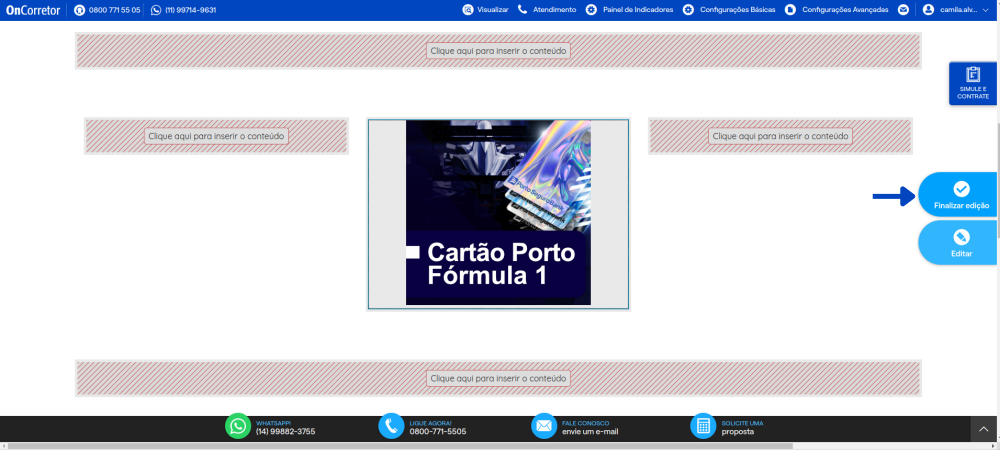Select the Cartão Porto Fórmula 1 image

[498, 213]
